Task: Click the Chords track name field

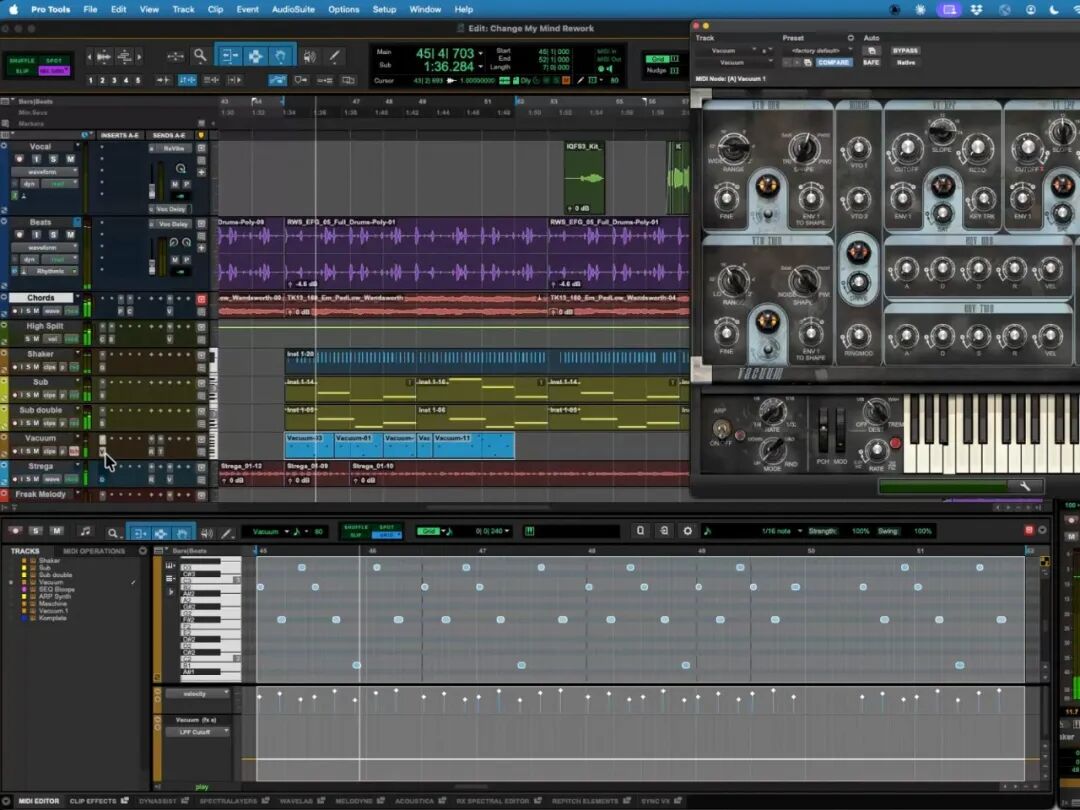Action: click(x=41, y=298)
